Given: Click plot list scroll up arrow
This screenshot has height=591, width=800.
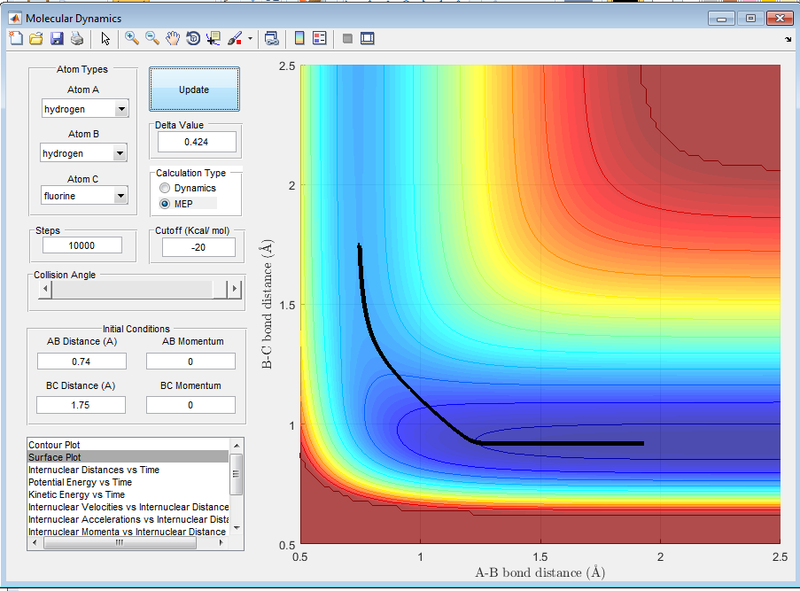Looking at the screenshot, I should 236,446.
